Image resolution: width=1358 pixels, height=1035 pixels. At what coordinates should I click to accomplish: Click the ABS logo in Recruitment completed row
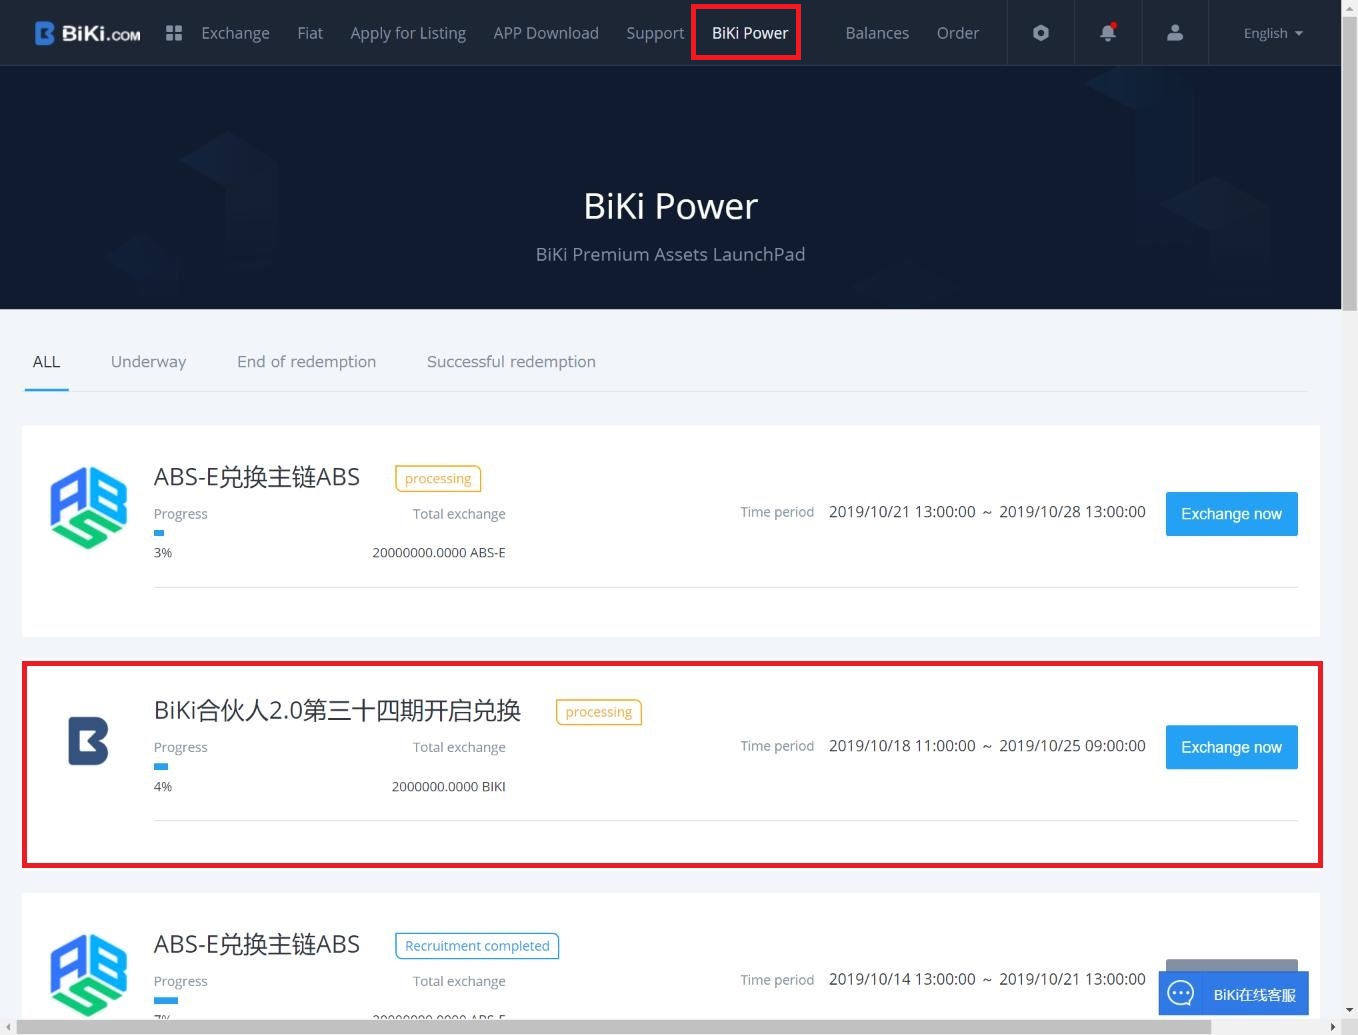click(89, 975)
